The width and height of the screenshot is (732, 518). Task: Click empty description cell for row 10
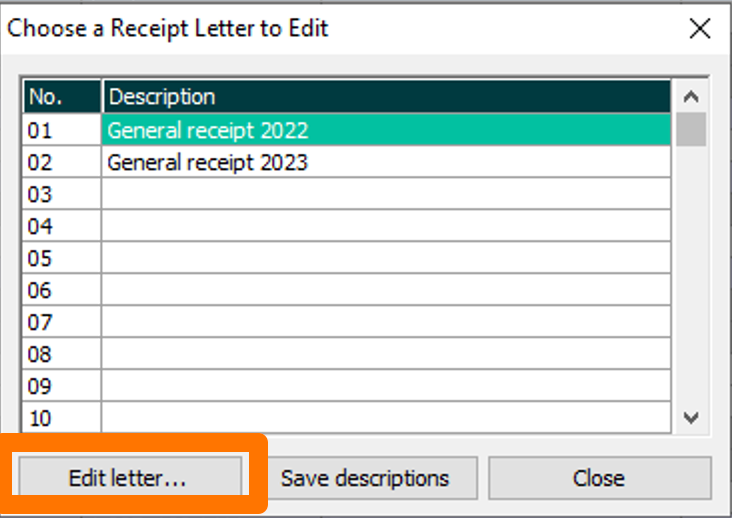click(x=387, y=418)
